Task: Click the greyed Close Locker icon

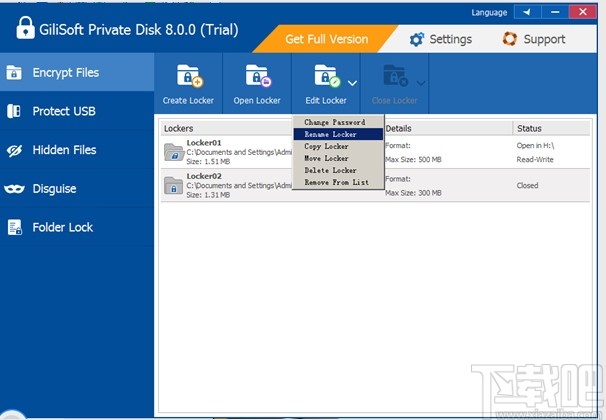Action: [x=395, y=76]
